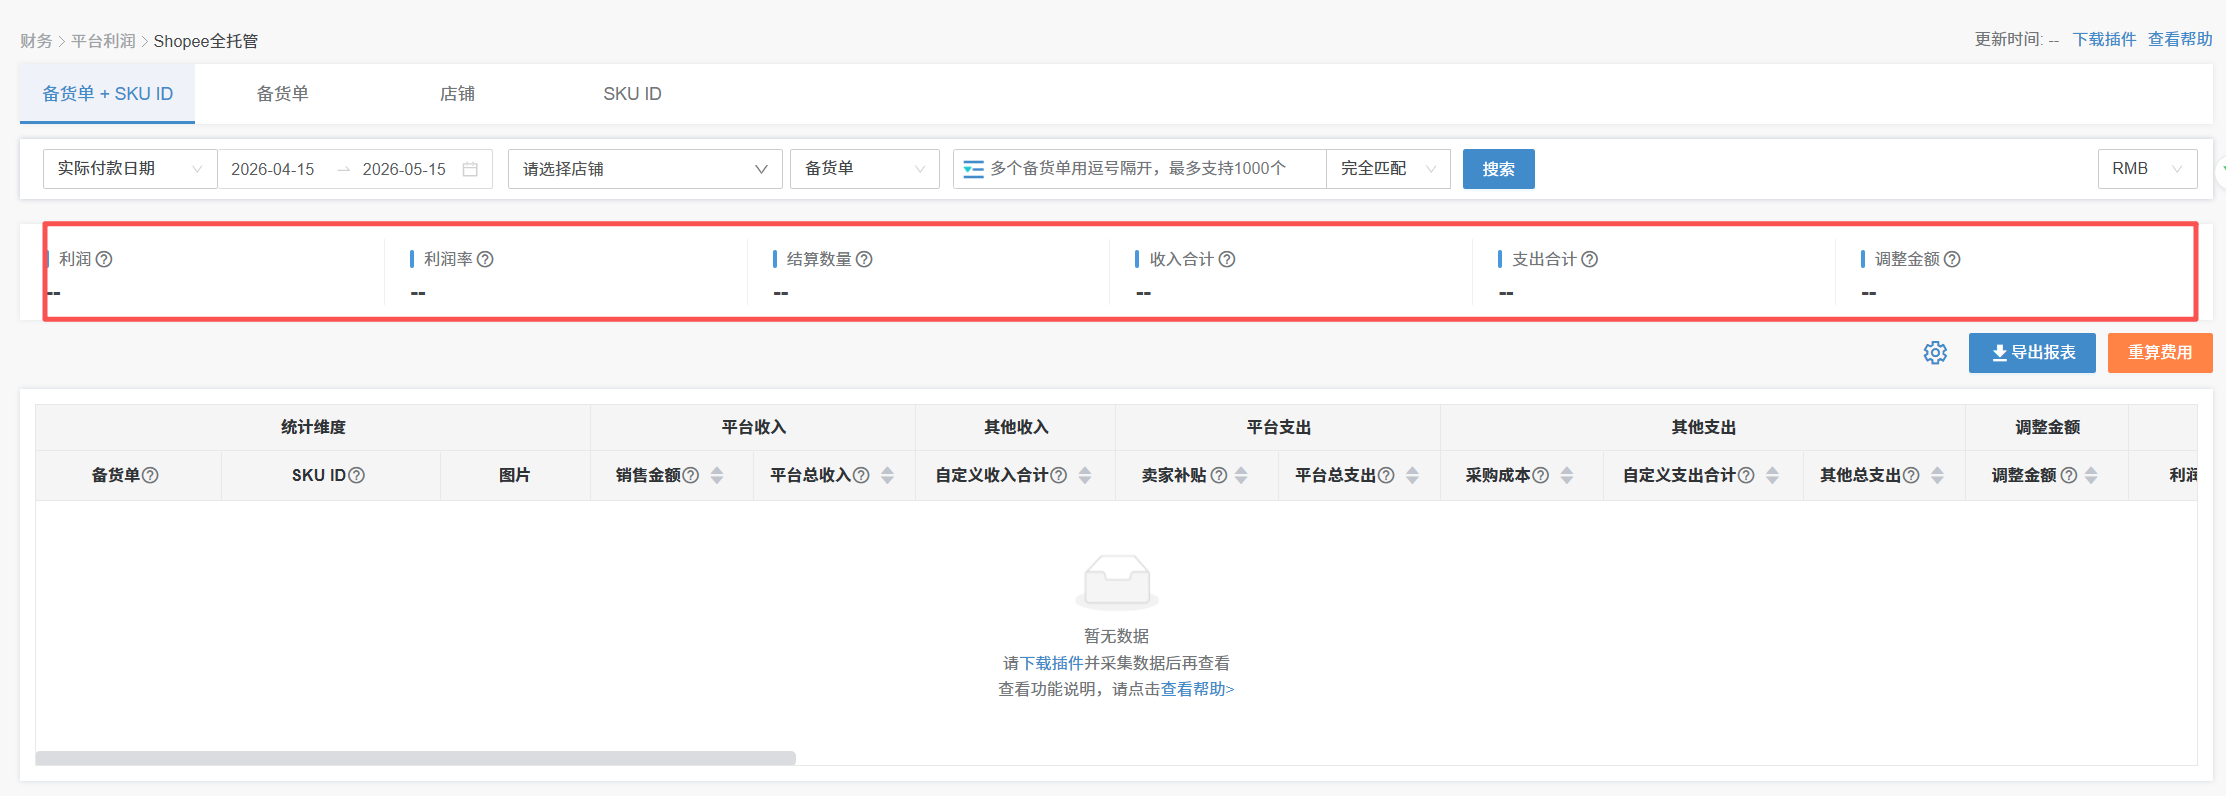Click help icon next to 结算数量
The image size is (2226, 796).
click(864, 259)
